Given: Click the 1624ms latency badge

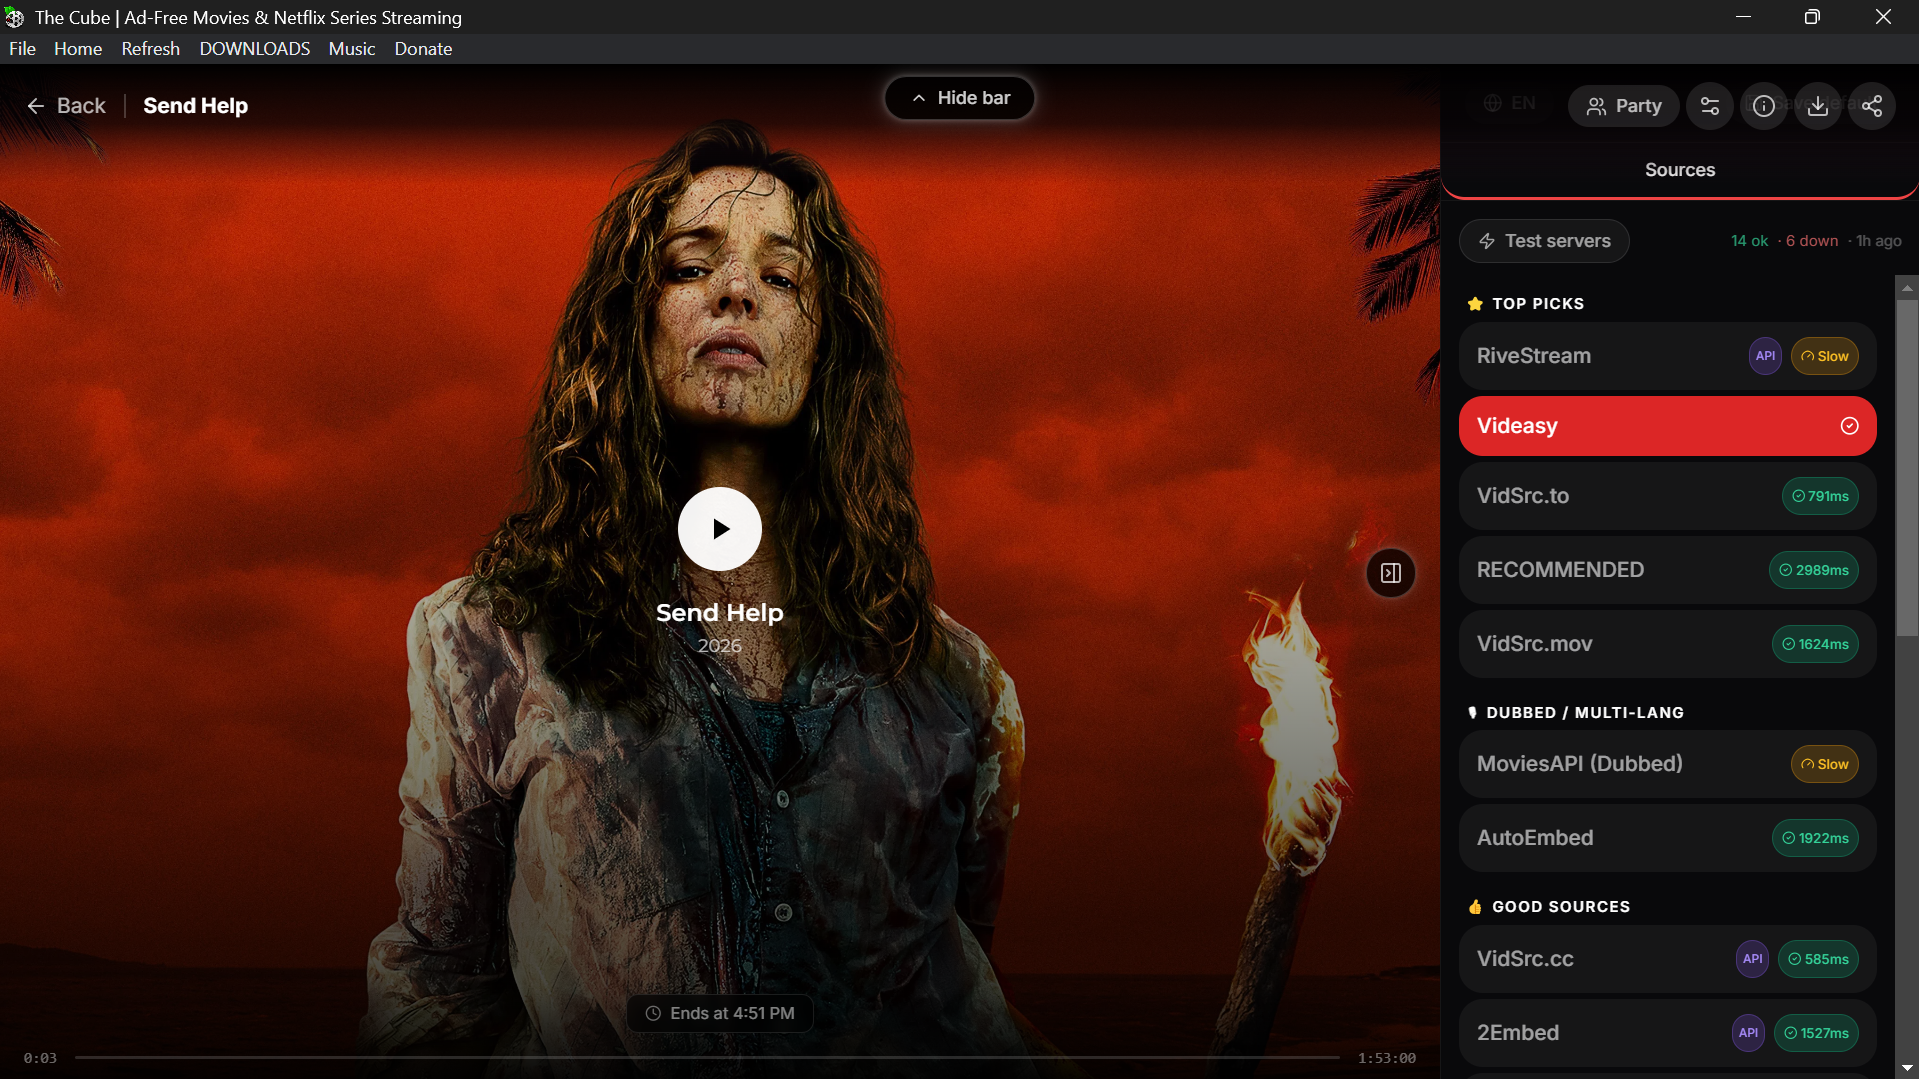Looking at the screenshot, I should point(1815,644).
